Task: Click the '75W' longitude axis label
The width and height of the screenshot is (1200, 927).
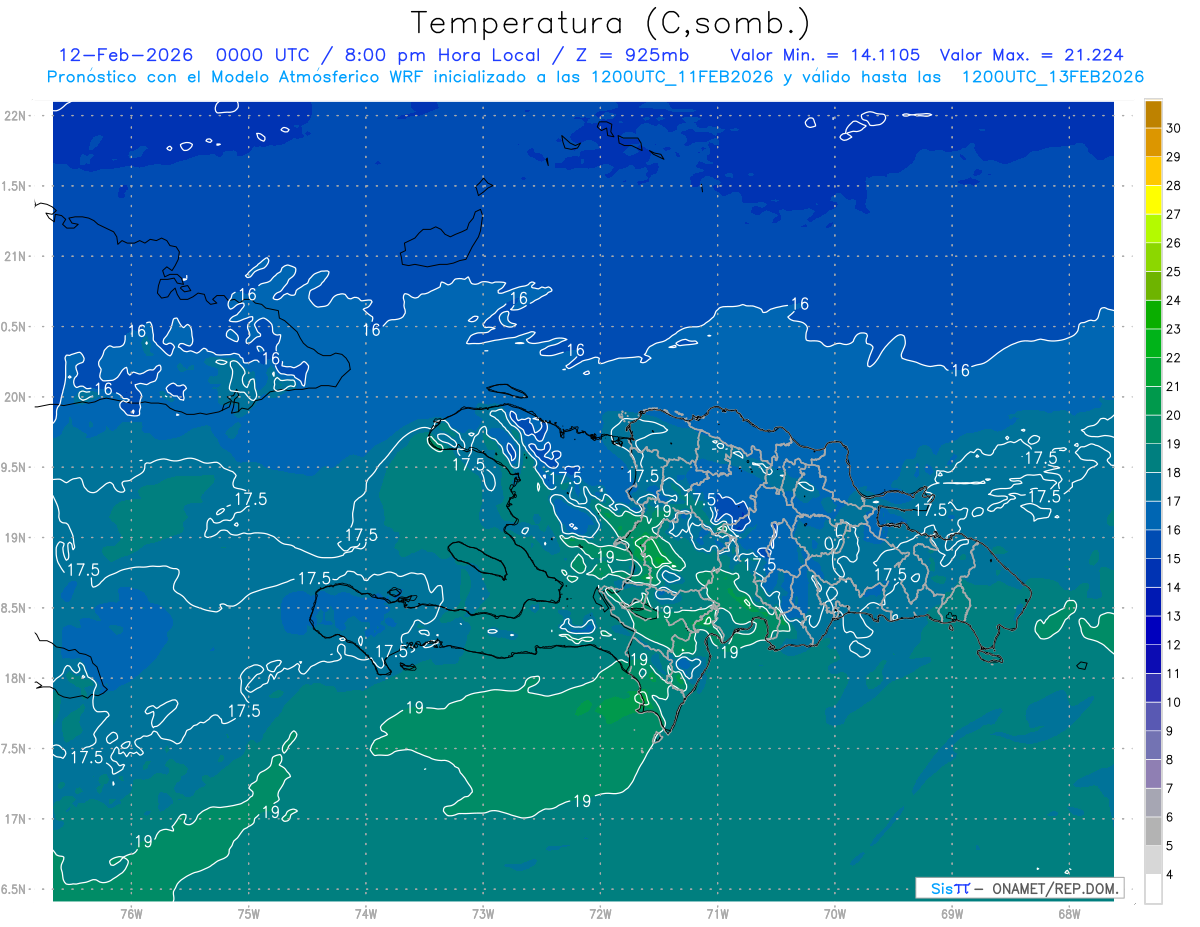Action: pyautogui.click(x=249, y=914)
